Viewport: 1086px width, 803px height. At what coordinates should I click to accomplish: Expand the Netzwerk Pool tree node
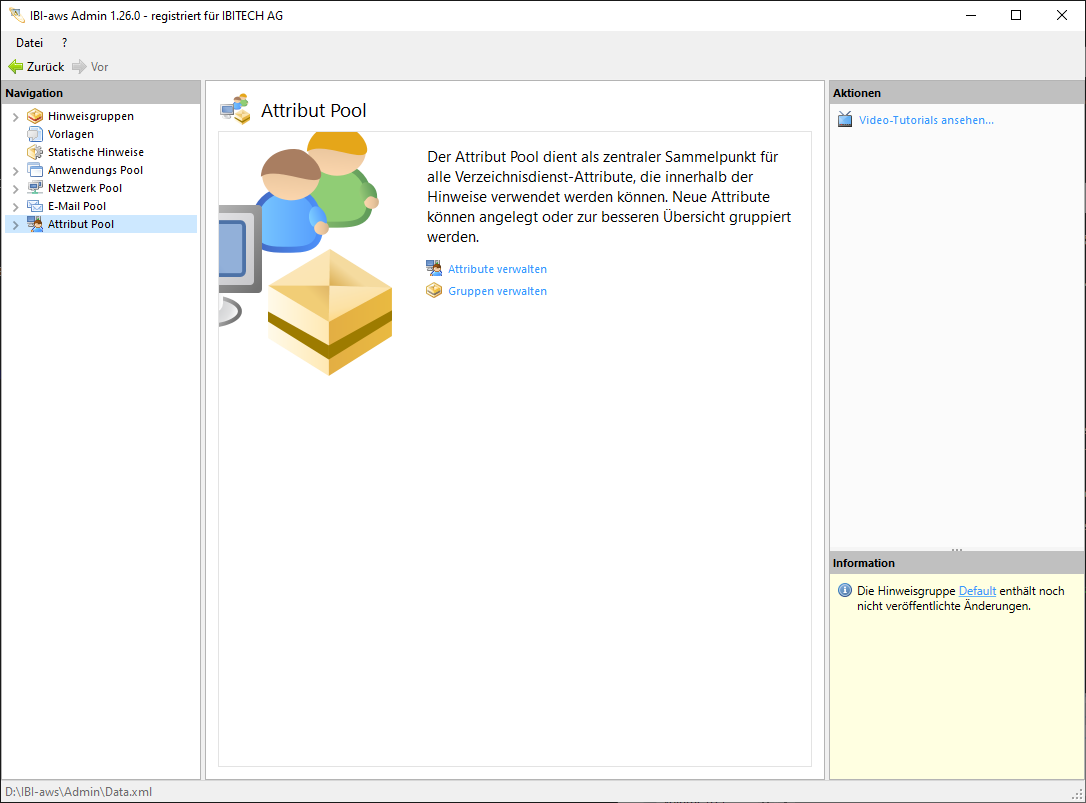15,189
